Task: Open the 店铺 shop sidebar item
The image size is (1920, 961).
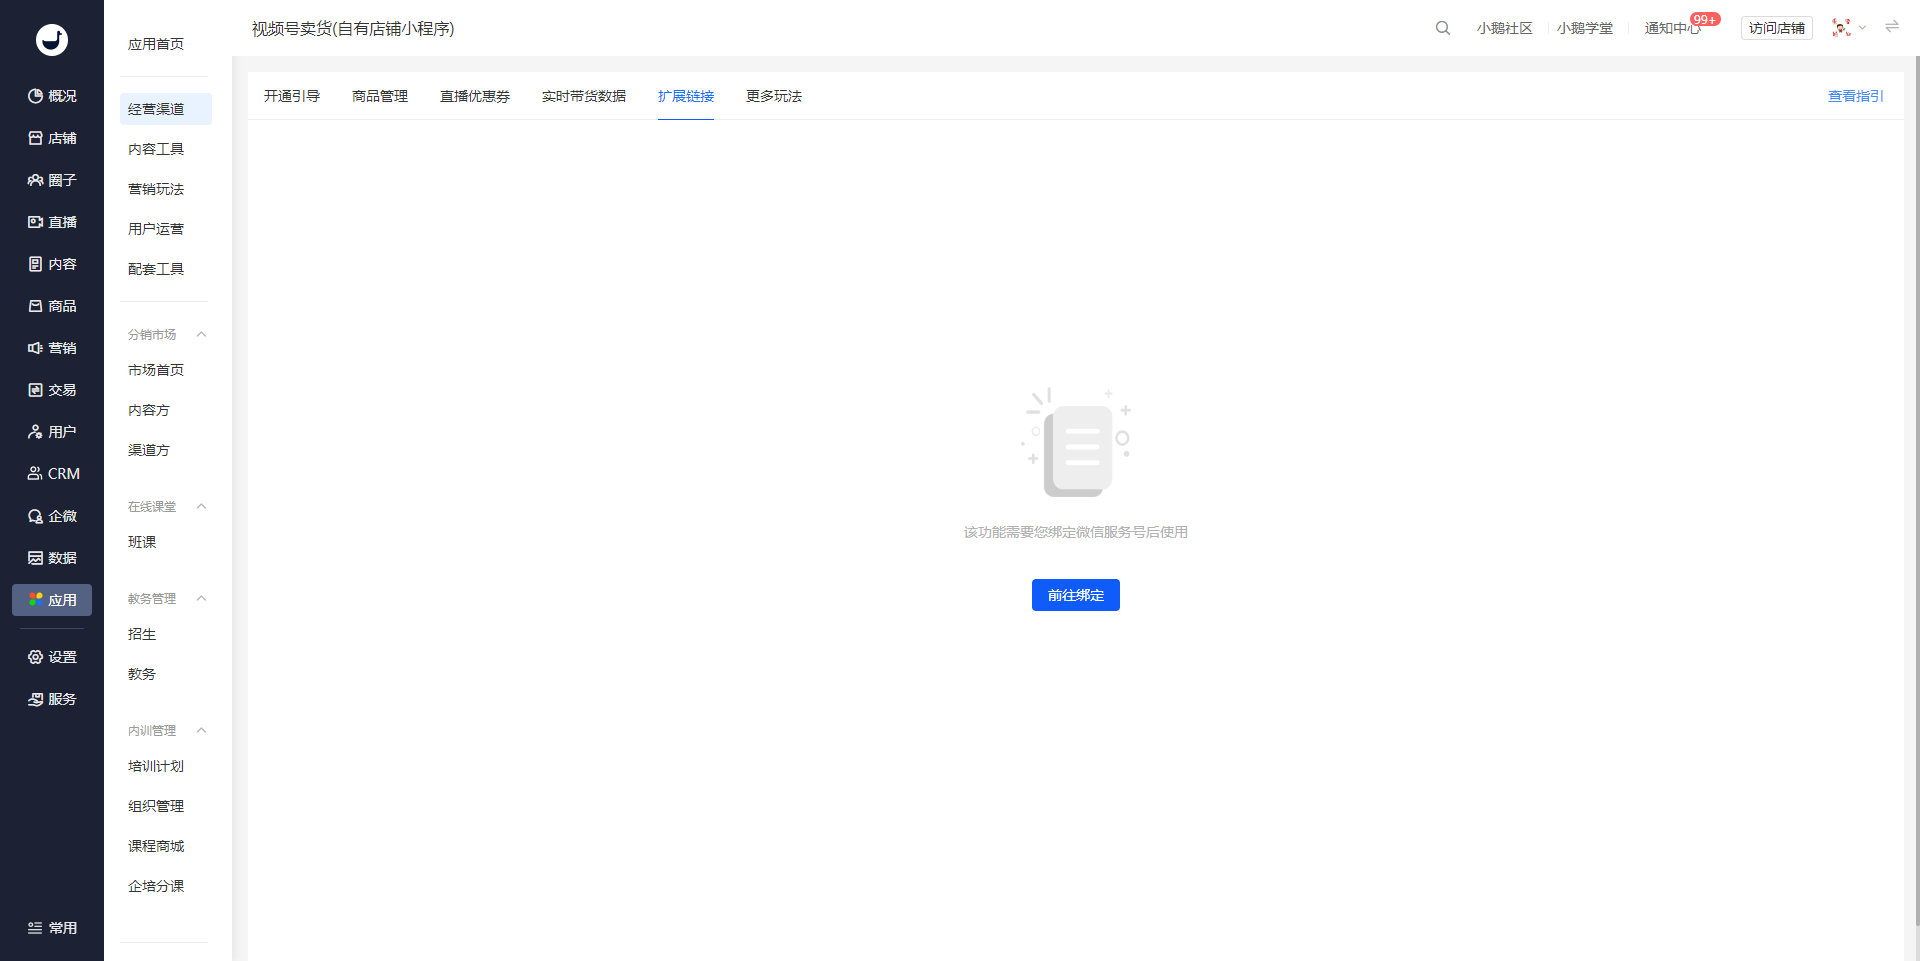Action: click(x=52, y=138)
